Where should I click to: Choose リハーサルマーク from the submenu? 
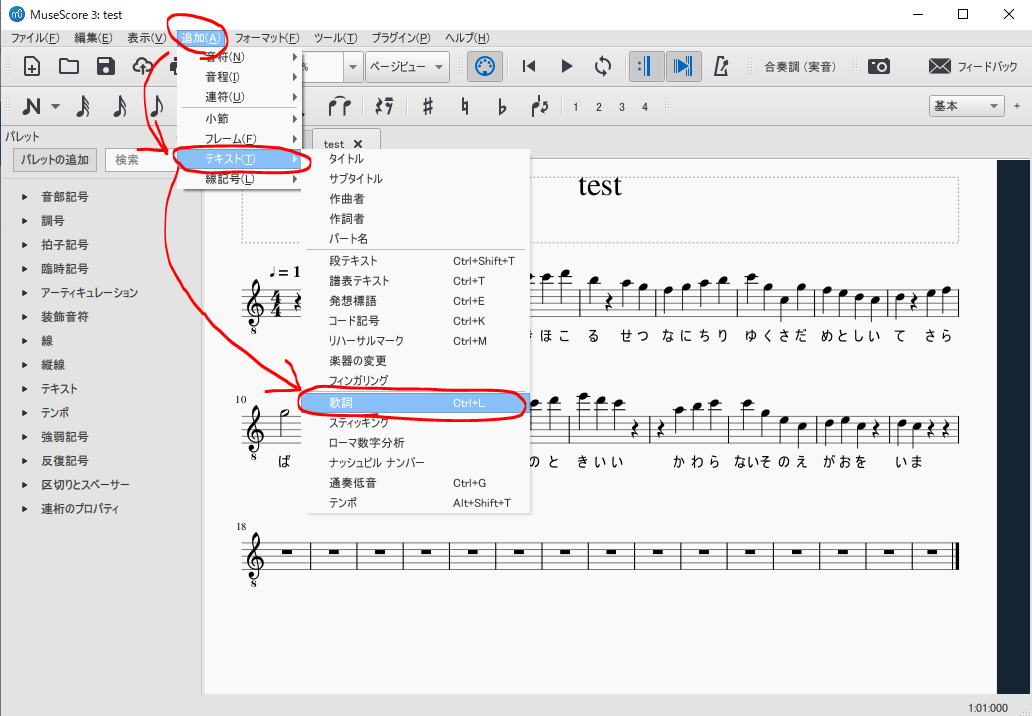coord(415,341)
